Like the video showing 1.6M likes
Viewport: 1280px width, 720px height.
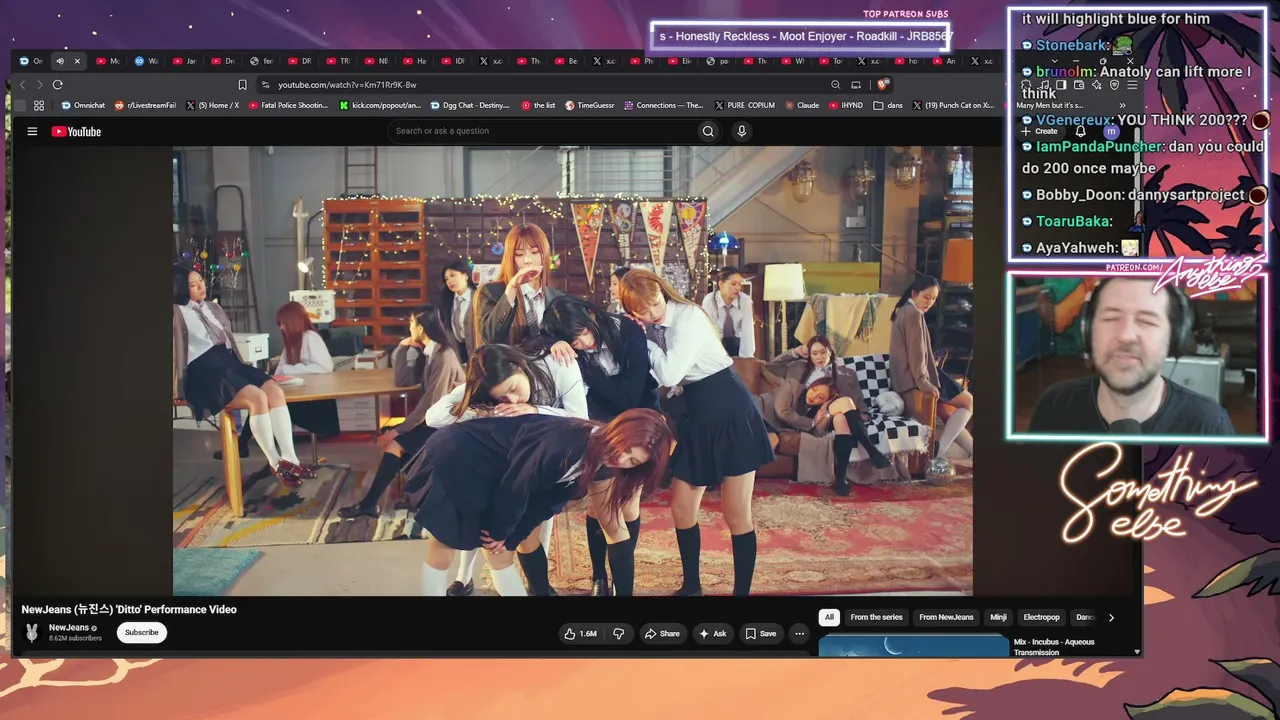click(x=581, y=633)
